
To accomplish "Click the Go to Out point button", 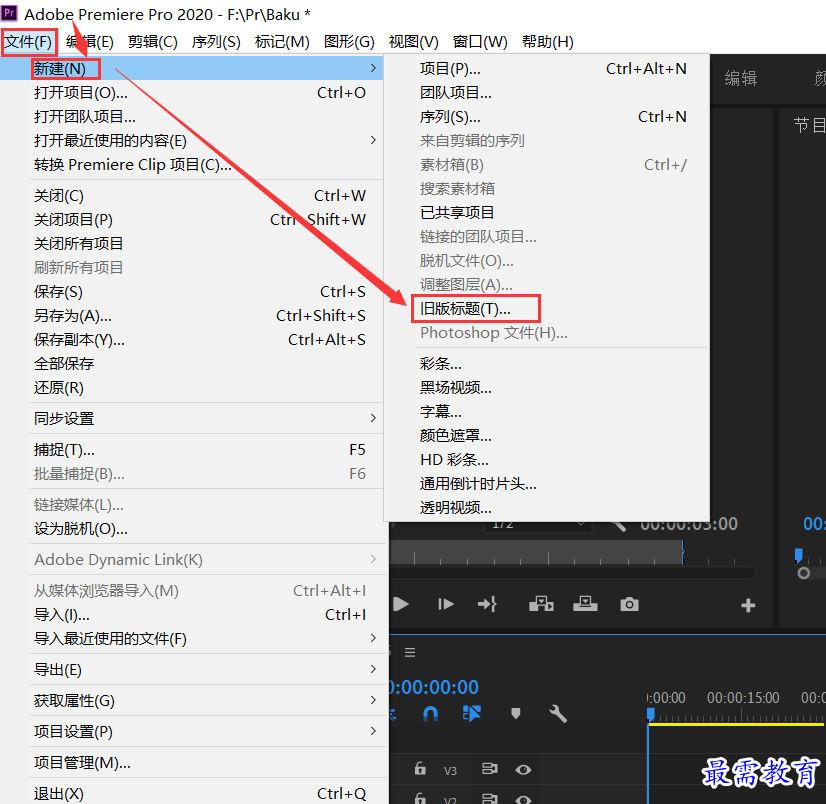I will pos(487,604).
